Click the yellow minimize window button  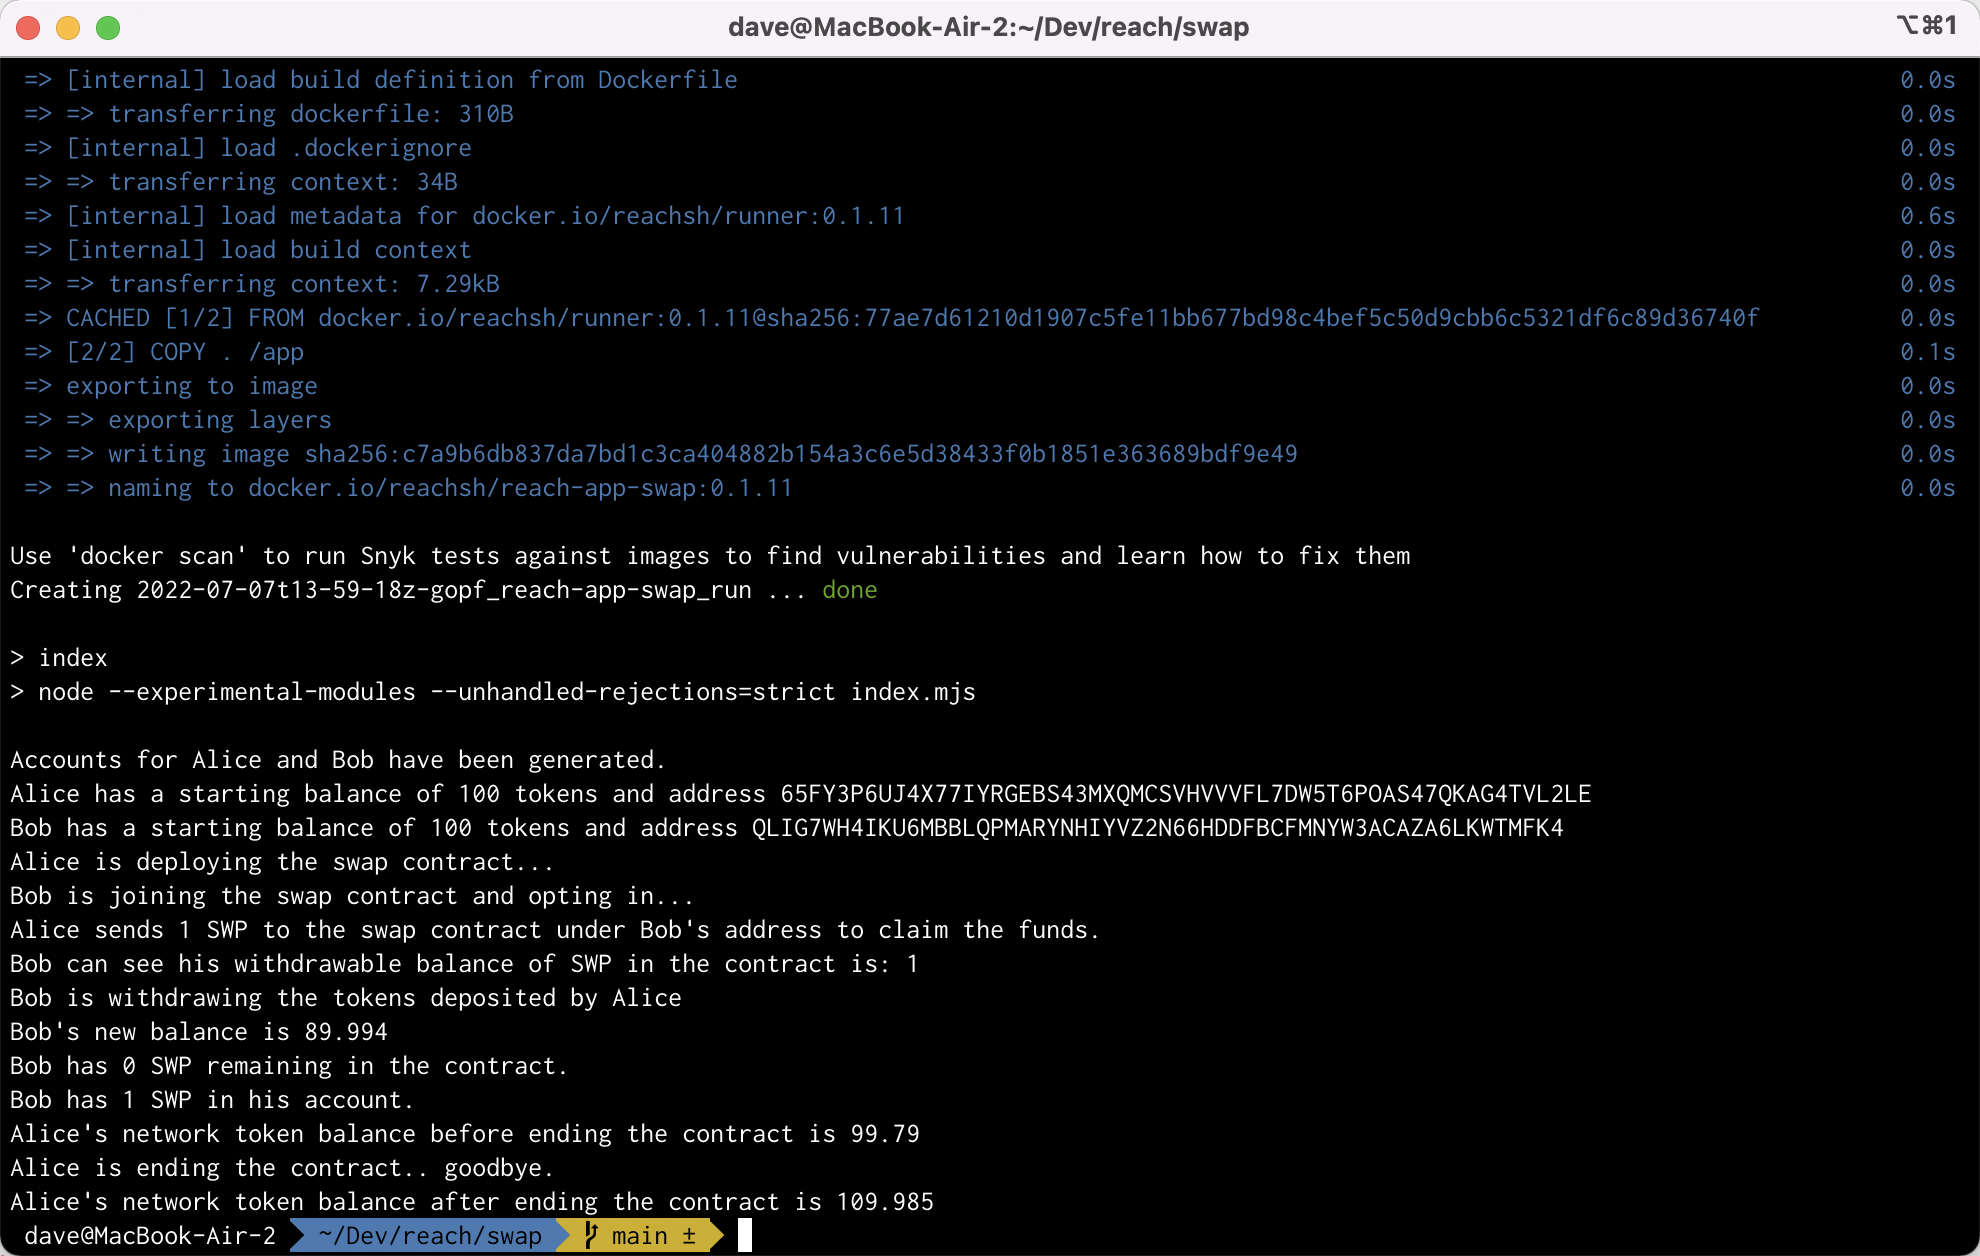coord(68,27)
